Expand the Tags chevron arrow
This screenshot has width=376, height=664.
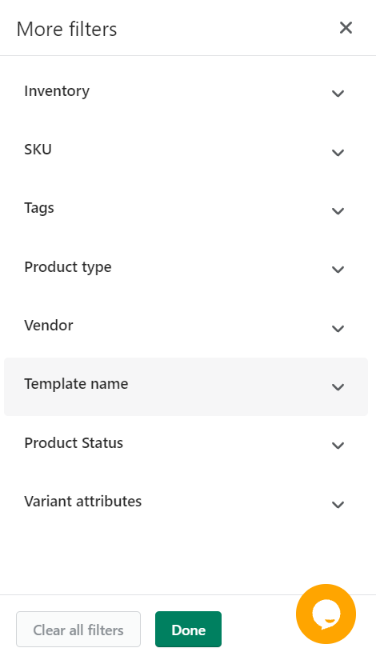click(337, 210)
